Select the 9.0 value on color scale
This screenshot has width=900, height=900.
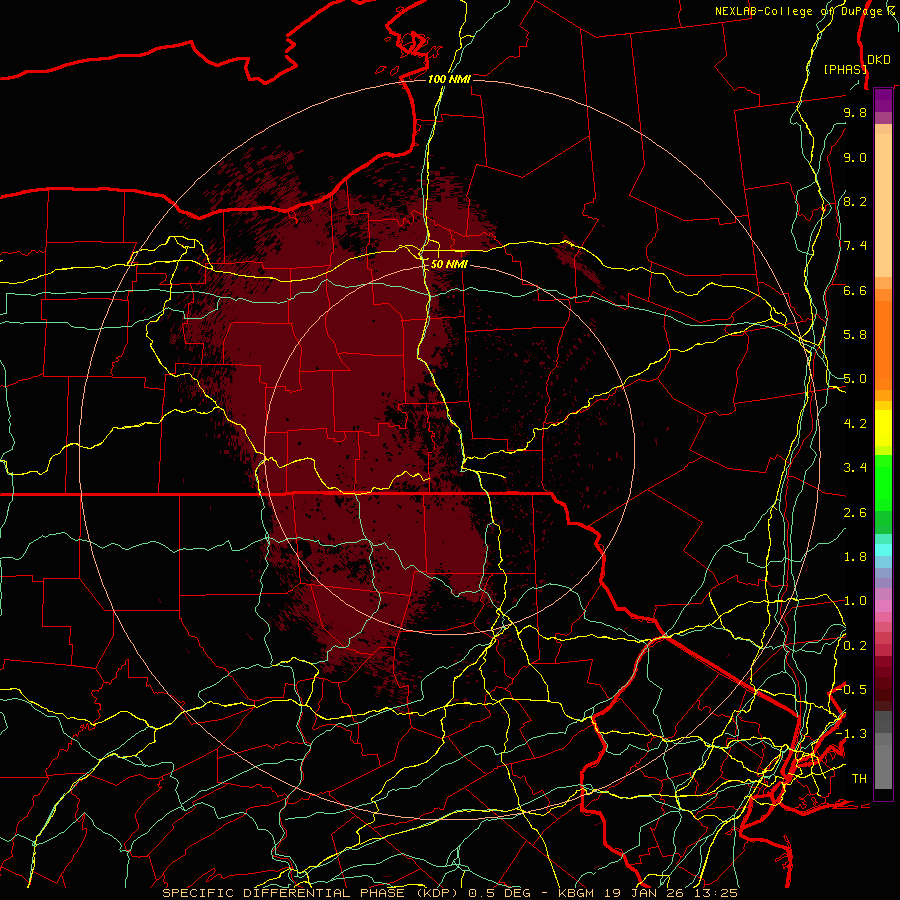pos(855,157)
